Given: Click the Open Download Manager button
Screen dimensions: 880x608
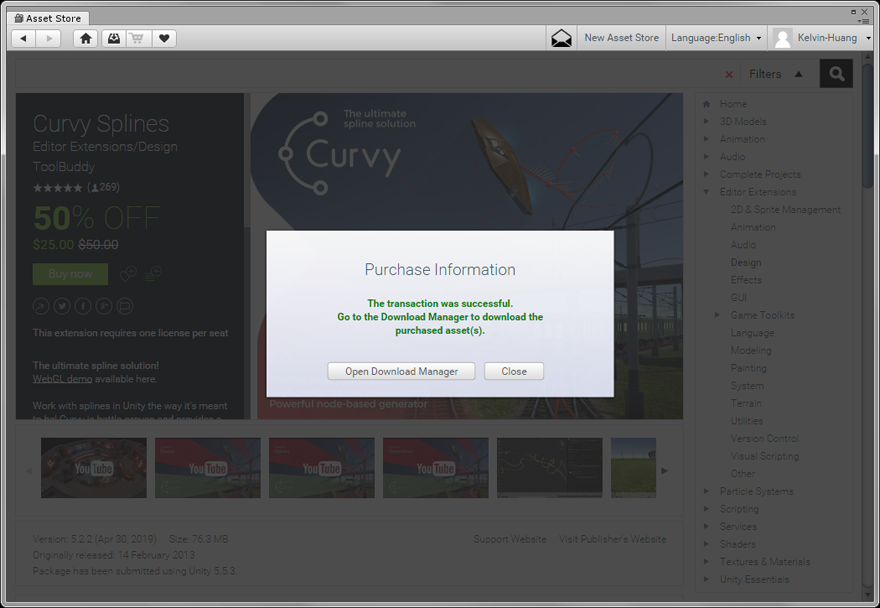Looking at the screenshot, I should coord(401,371).
